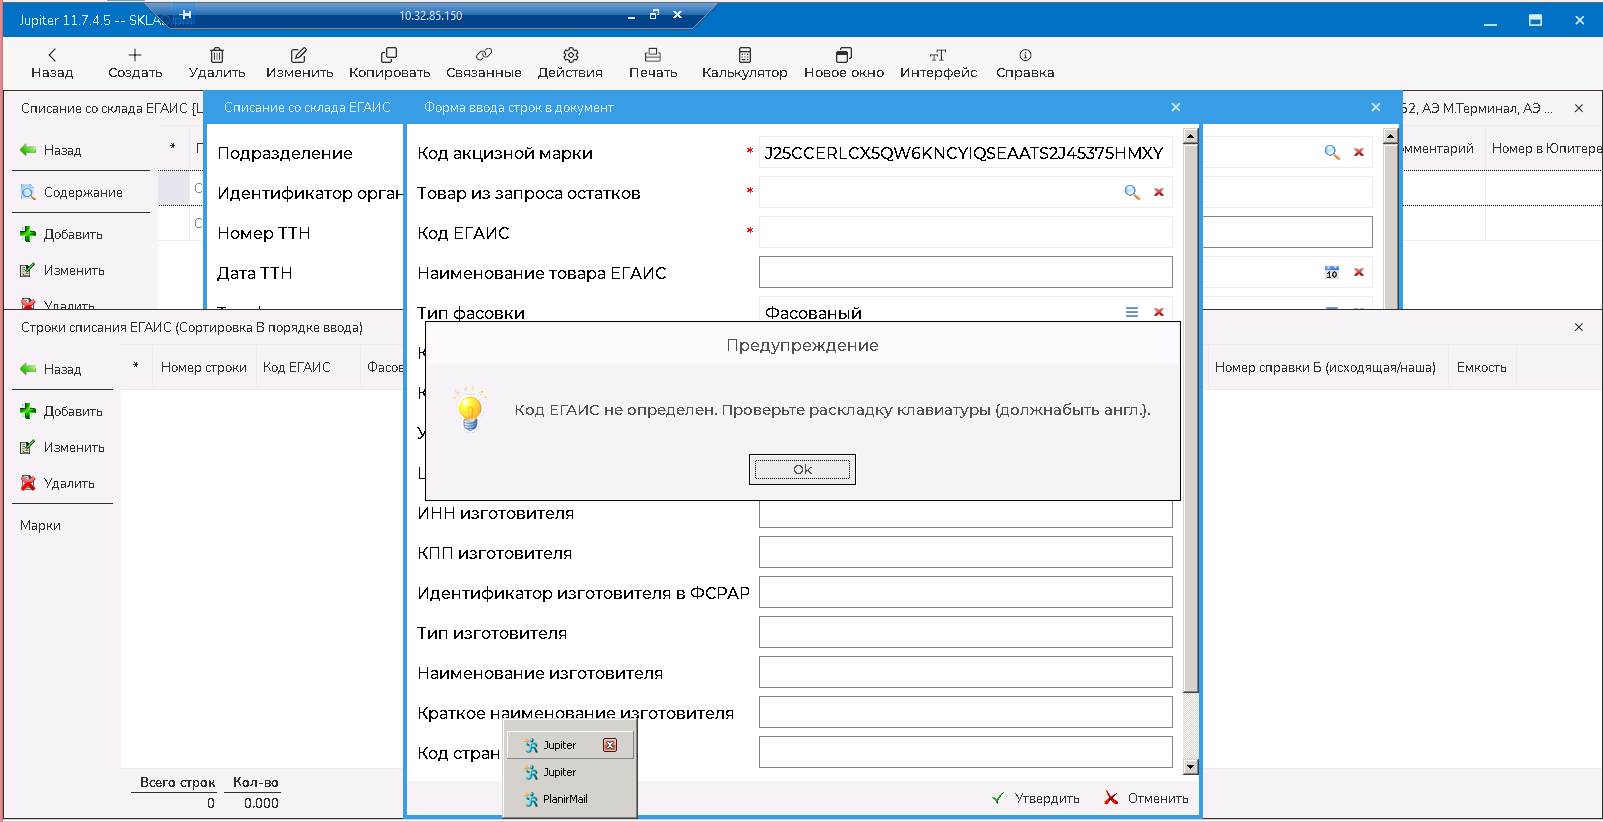Click Идентификатор изготовителя в ФСРАР field
The image size is (1603, 822).
[x=965, y=592]
